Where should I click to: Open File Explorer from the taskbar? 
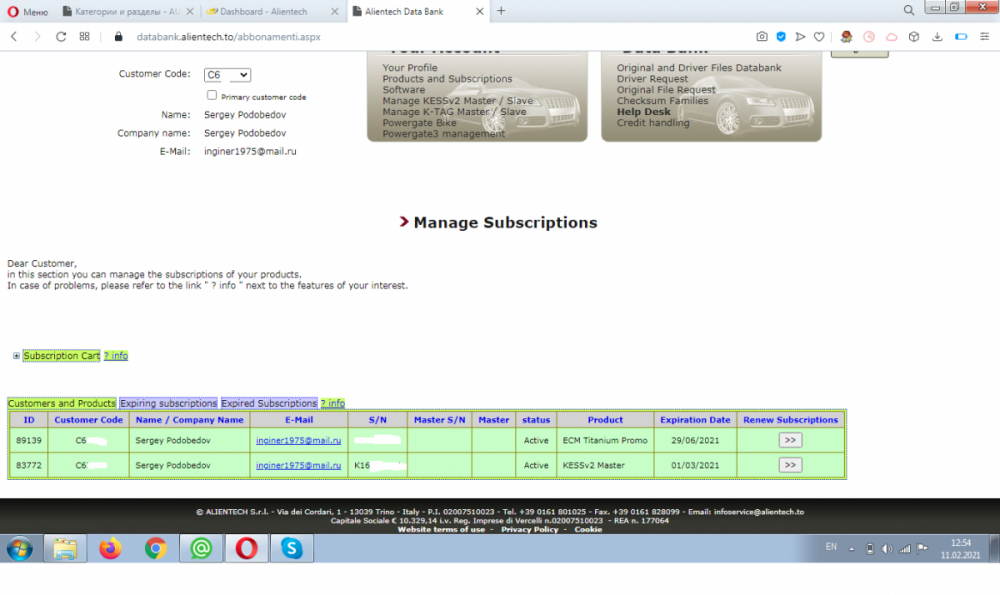[65, 548]
